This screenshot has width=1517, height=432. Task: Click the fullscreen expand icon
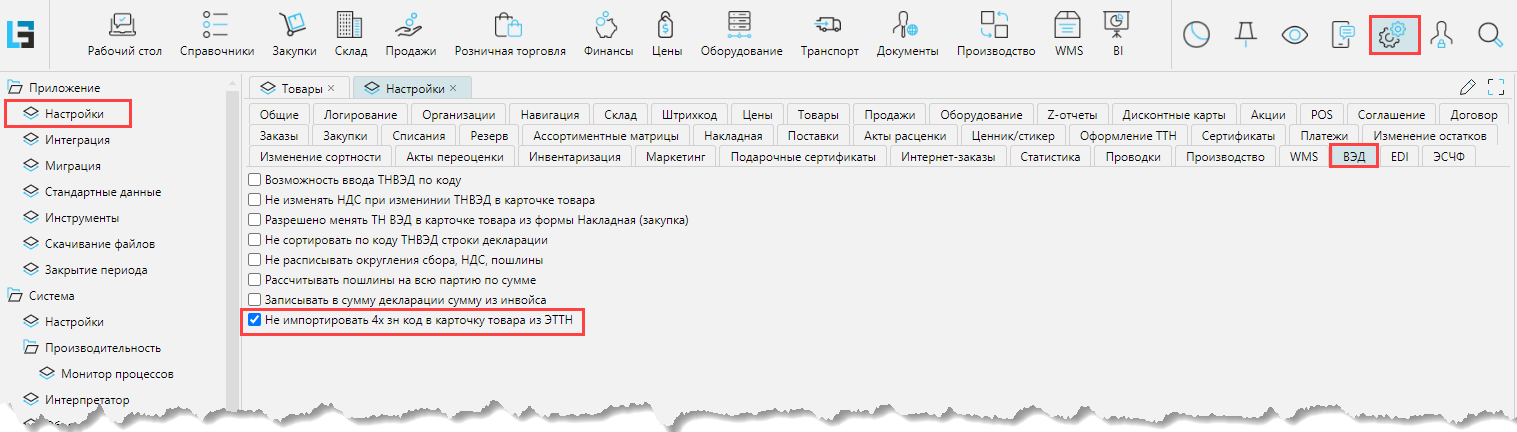tap(1496, 87)
